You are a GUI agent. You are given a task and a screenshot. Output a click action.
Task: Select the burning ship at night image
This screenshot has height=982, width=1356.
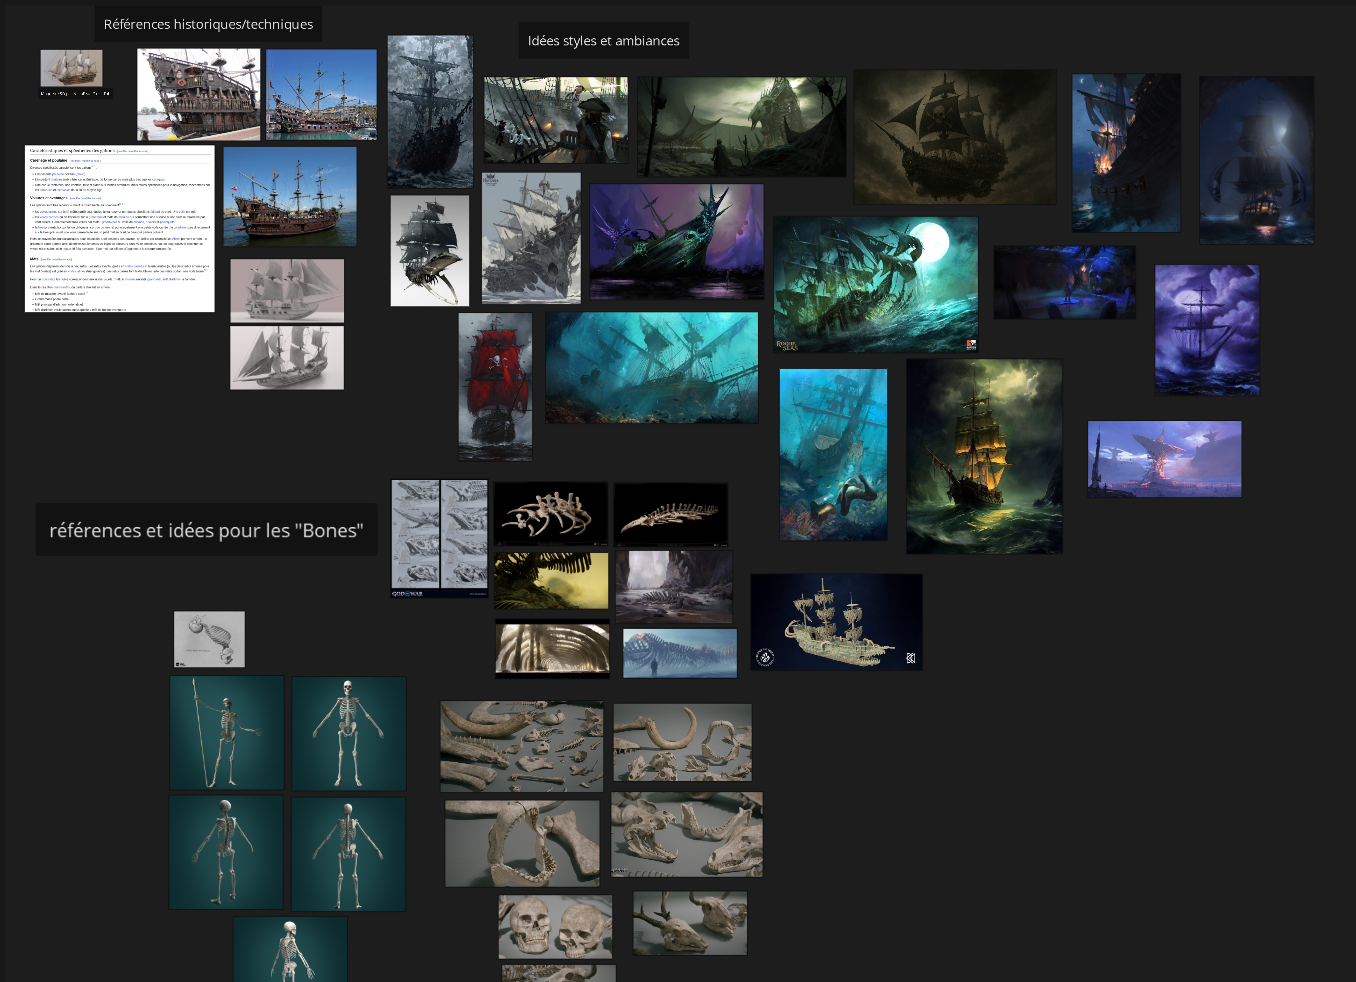point(1126,153)
